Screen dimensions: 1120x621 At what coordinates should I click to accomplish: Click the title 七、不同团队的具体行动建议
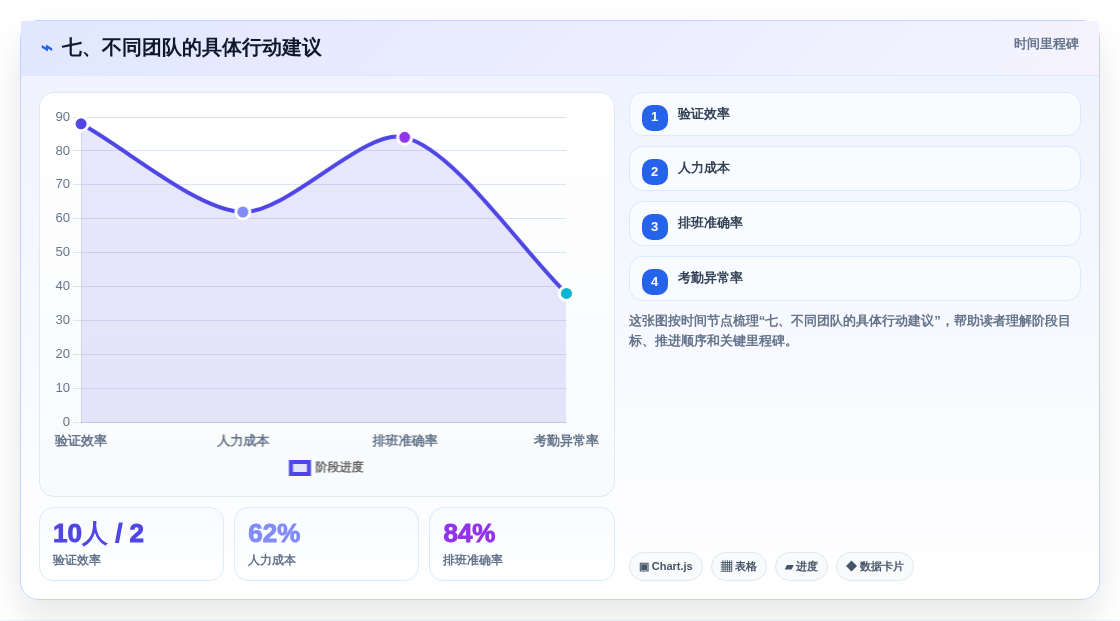pos(191,48)
